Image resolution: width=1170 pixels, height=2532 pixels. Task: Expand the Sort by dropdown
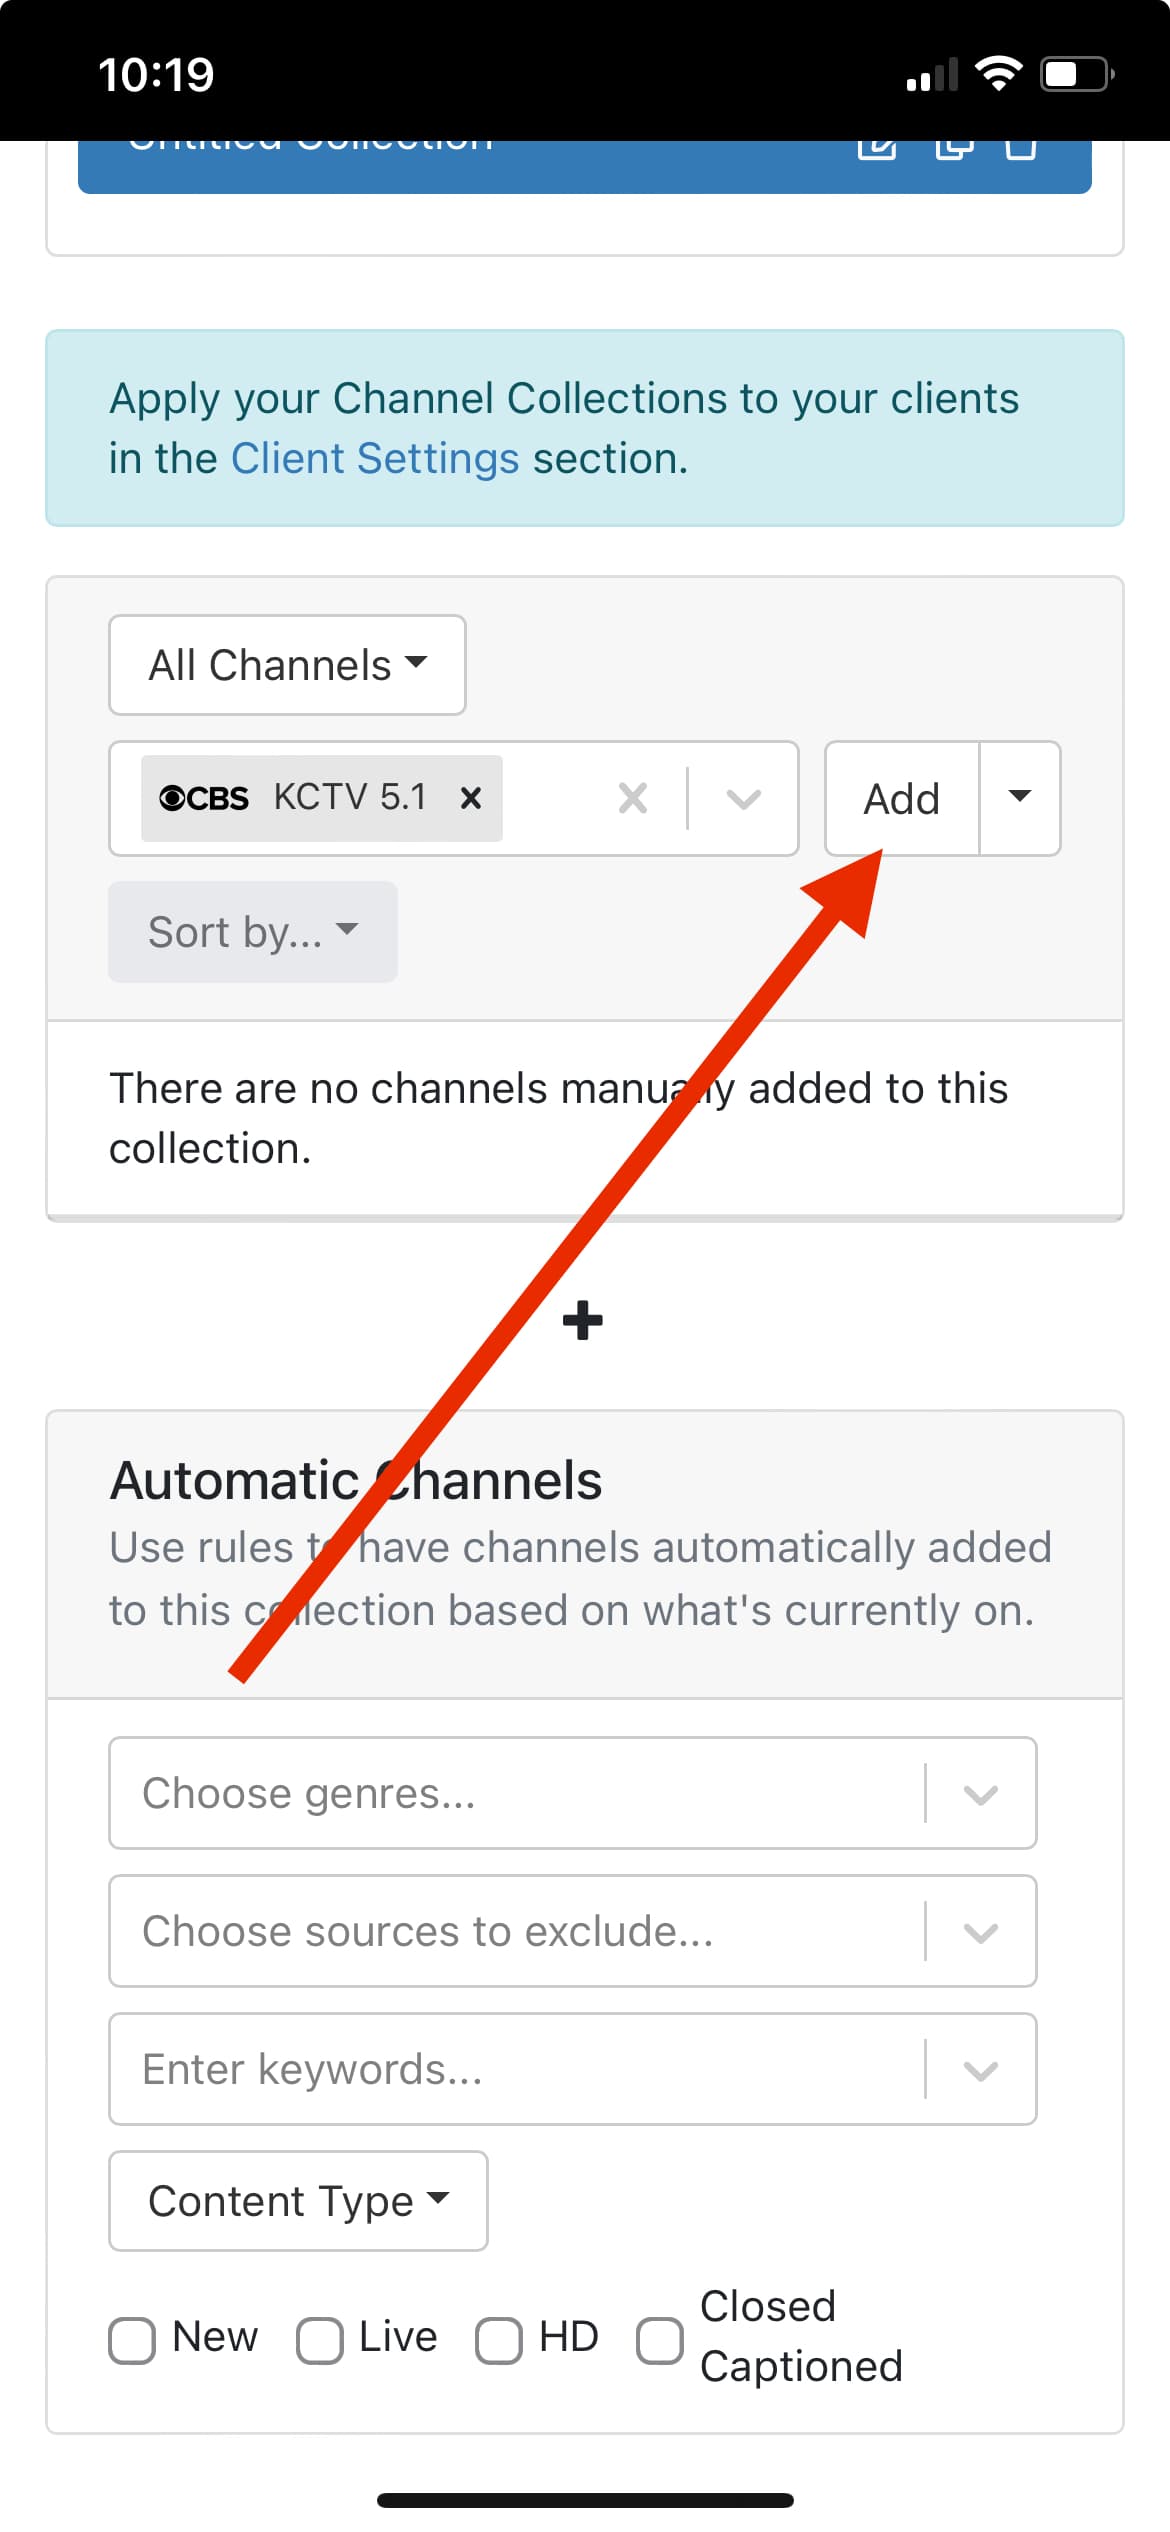pos(252,932)
